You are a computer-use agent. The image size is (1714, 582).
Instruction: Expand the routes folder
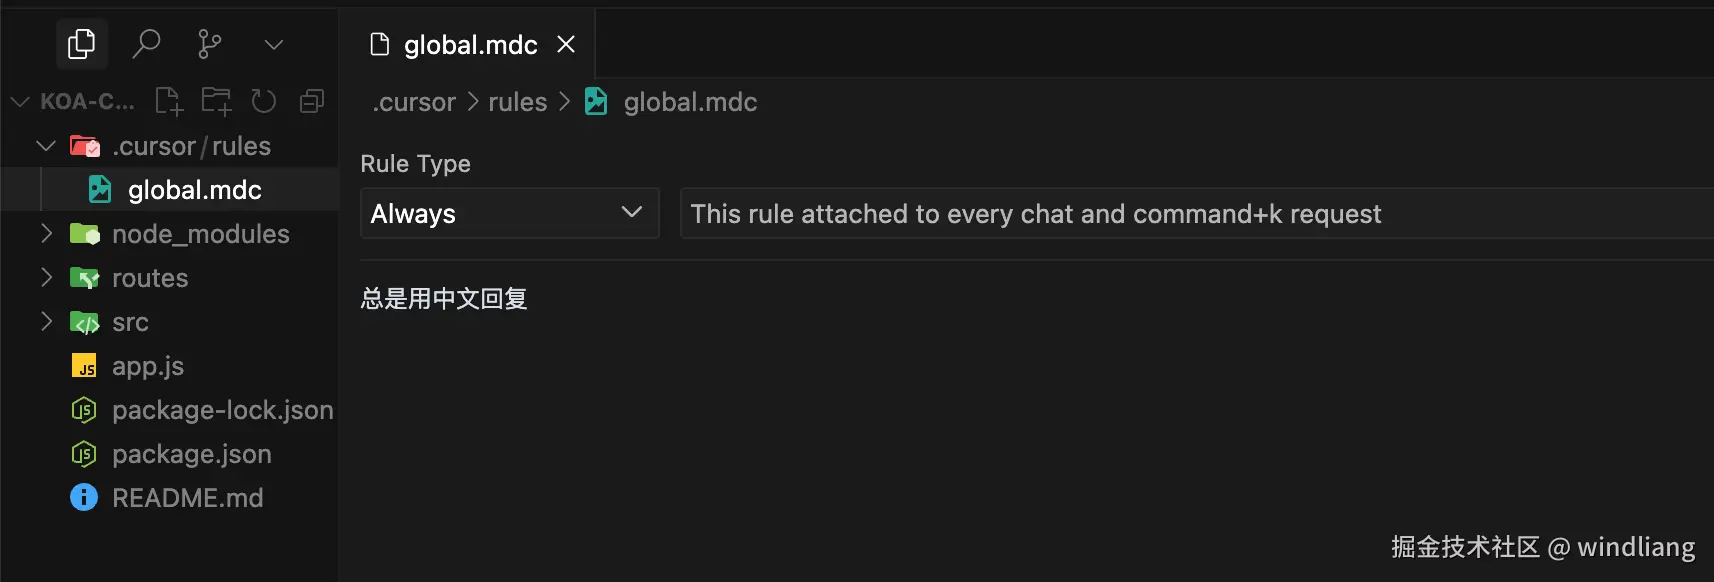(46, 278)
